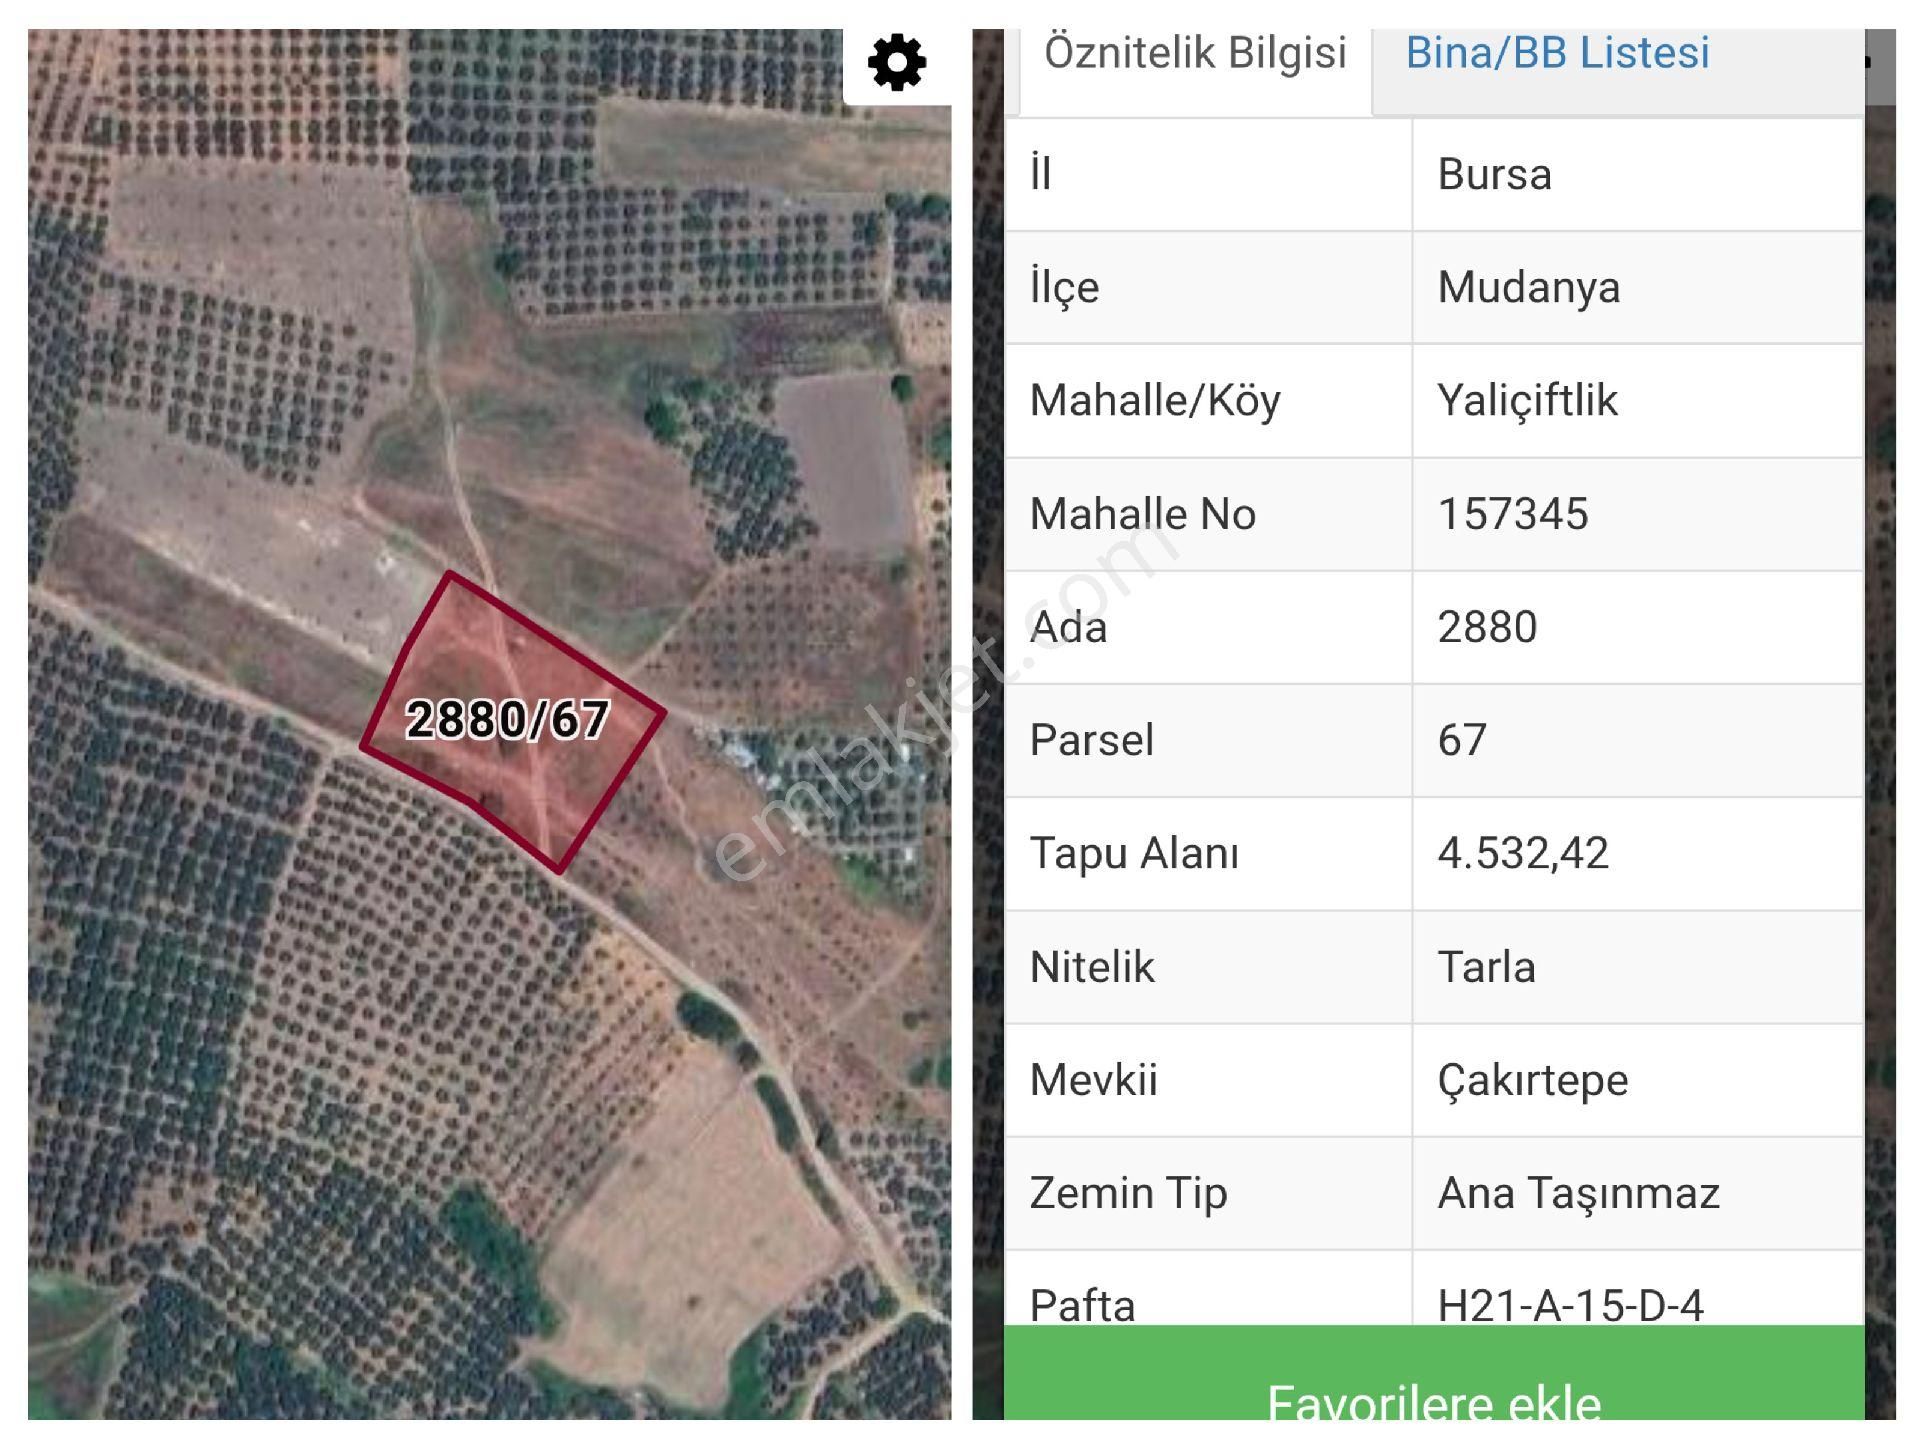Click the Mahalle/Köy row label
Image resolution: width=1920 pixels, height=1442 pixels.
coord(1155,401)
